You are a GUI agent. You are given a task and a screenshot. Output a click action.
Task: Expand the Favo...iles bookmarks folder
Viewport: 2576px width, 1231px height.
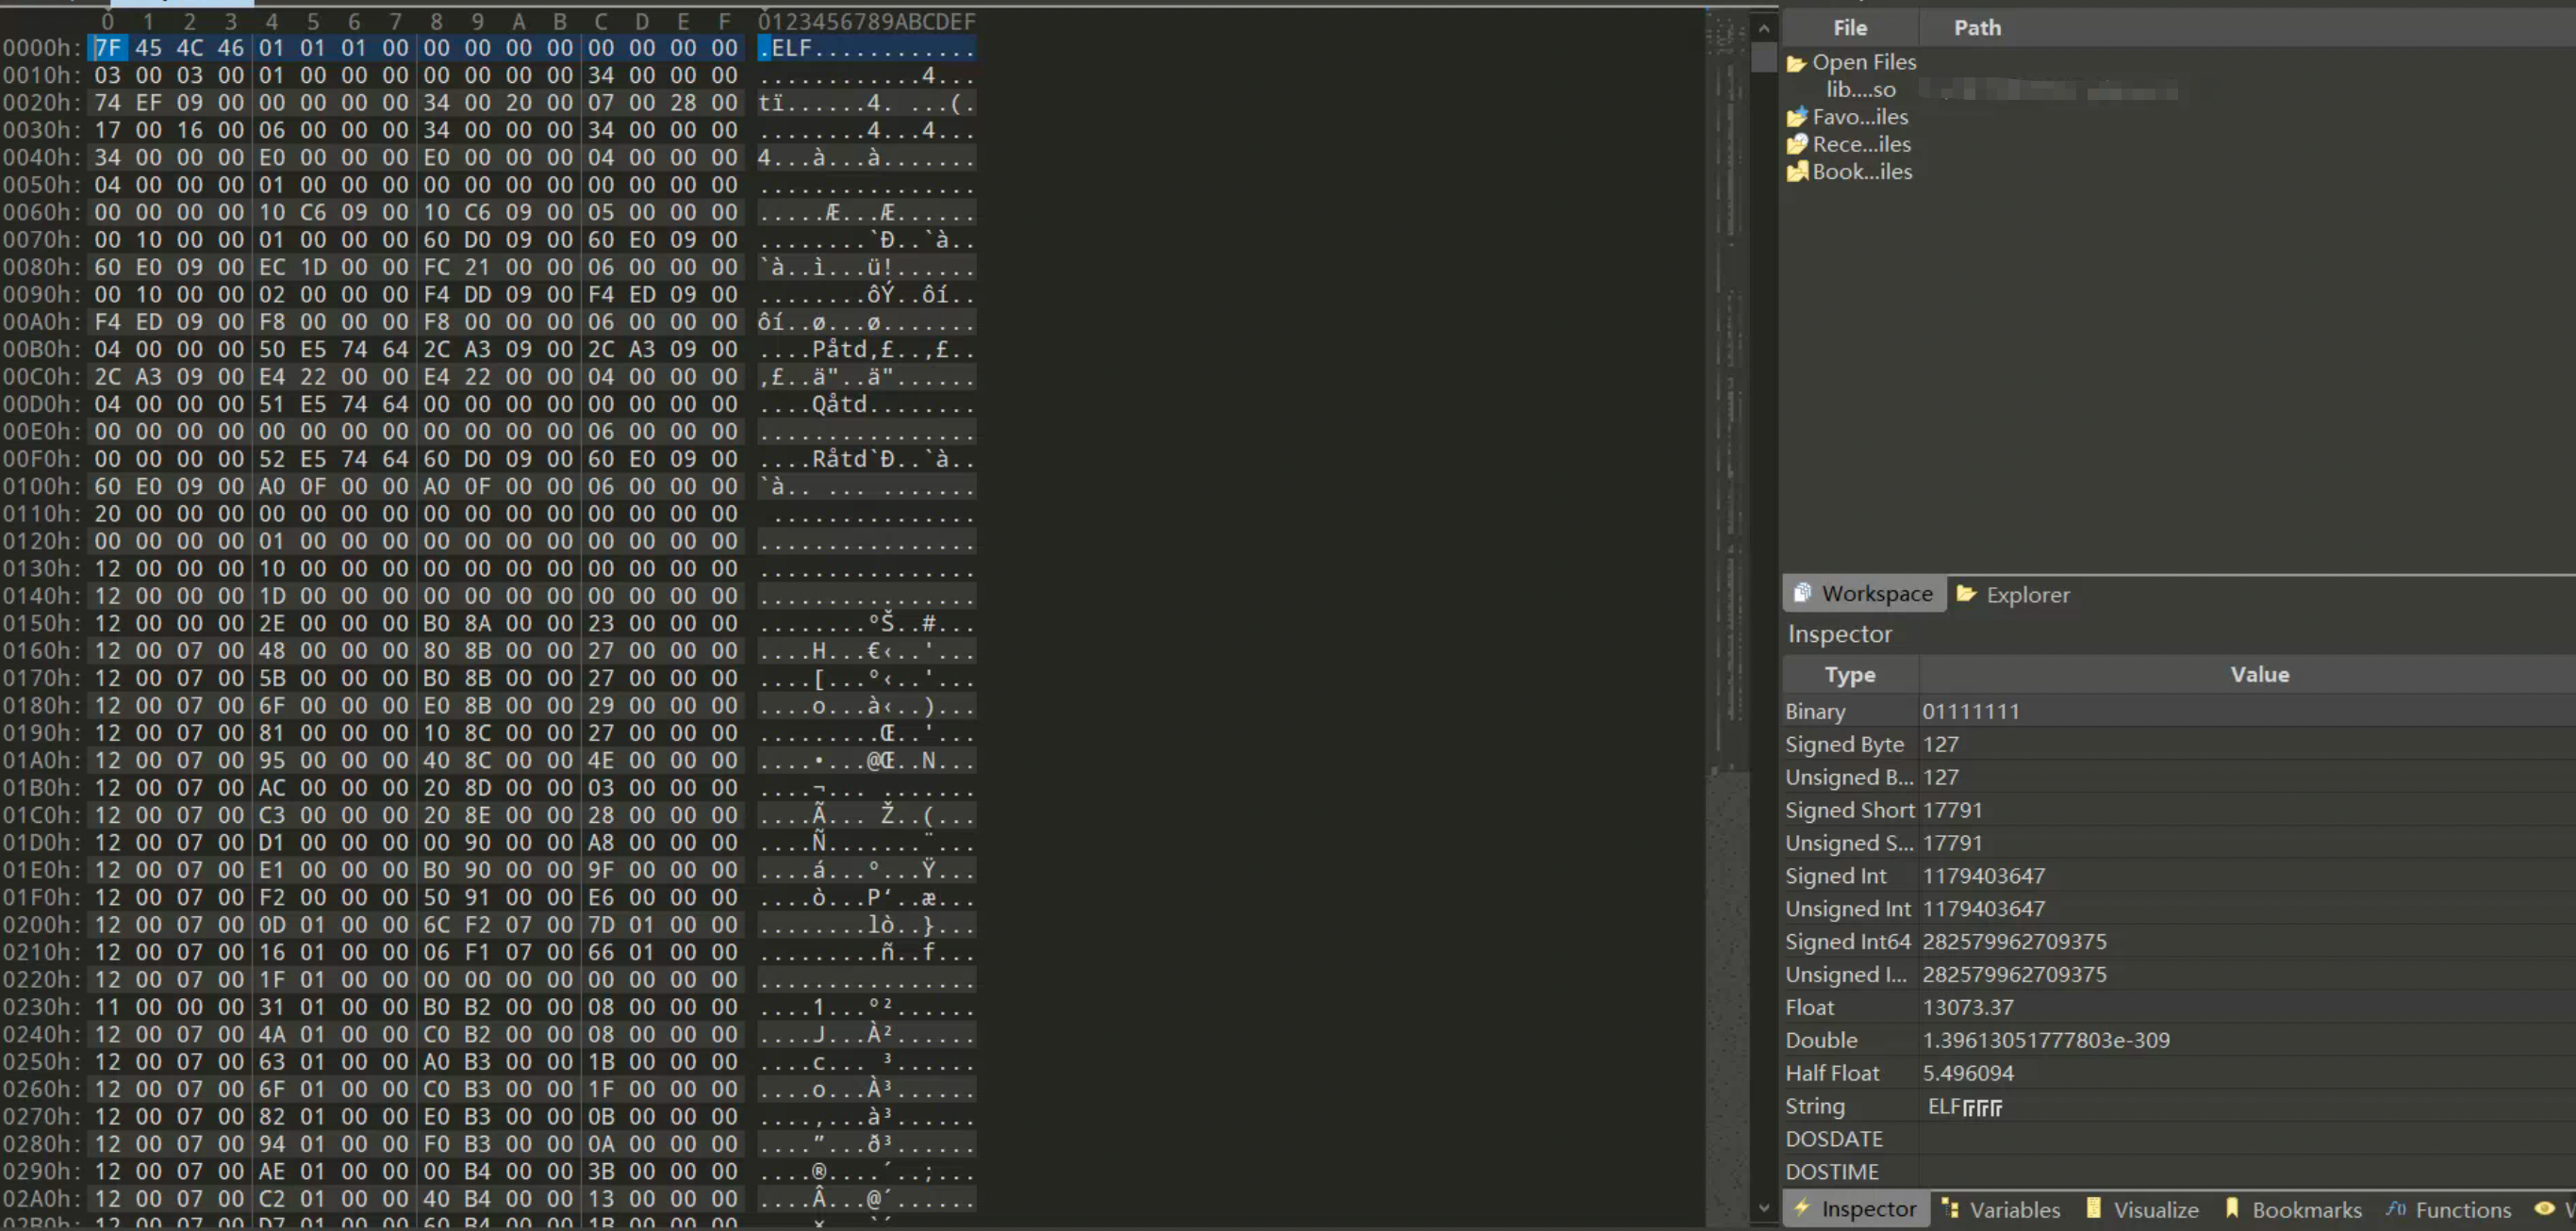click(x=1852, y=117)
